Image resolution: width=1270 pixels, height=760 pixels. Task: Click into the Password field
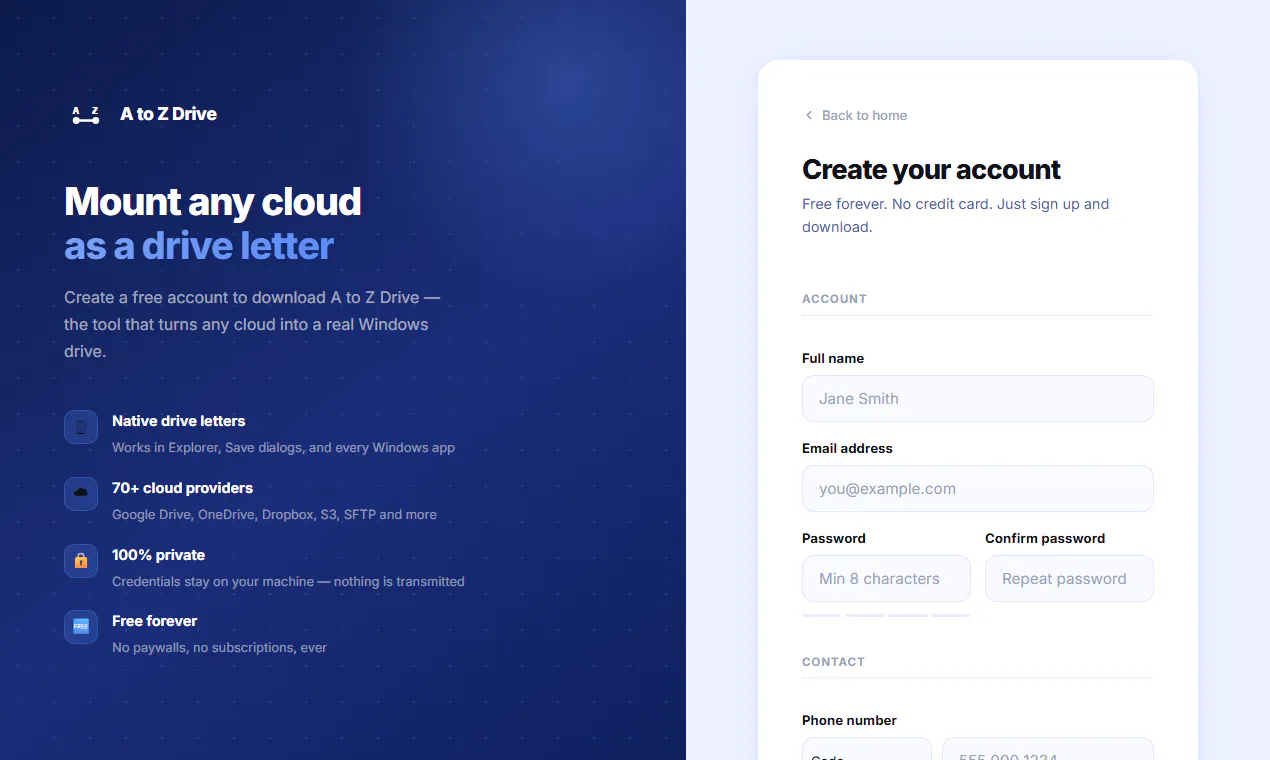[x=886, y=578]
